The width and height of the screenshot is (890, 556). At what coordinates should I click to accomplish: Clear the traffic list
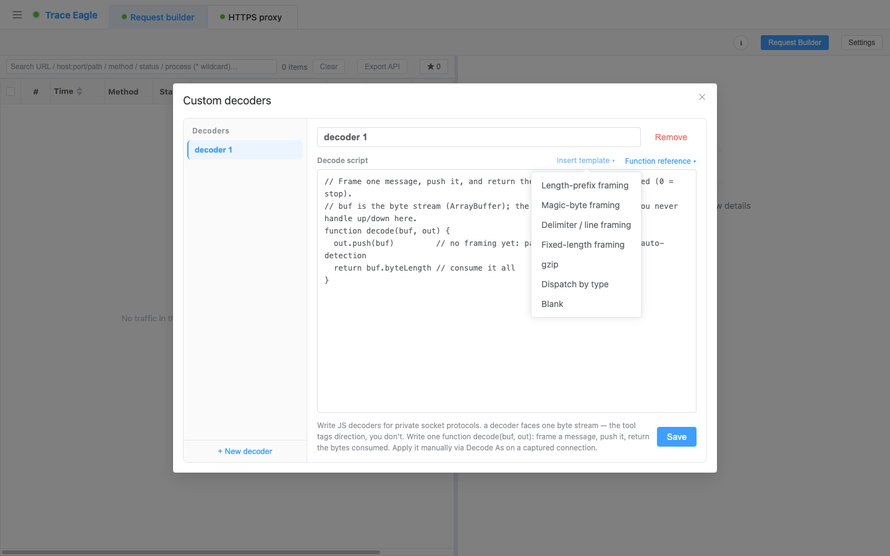pos(328,66)
